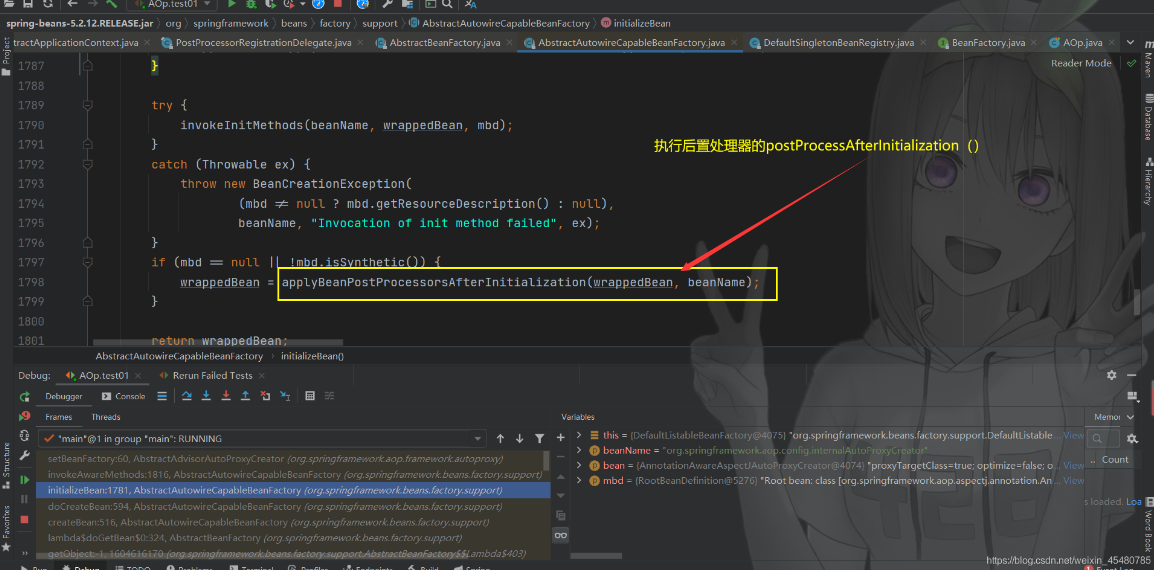The image size is (1154, 570).
Task: Click the Save All disk icon
Action: pos(28,4)
